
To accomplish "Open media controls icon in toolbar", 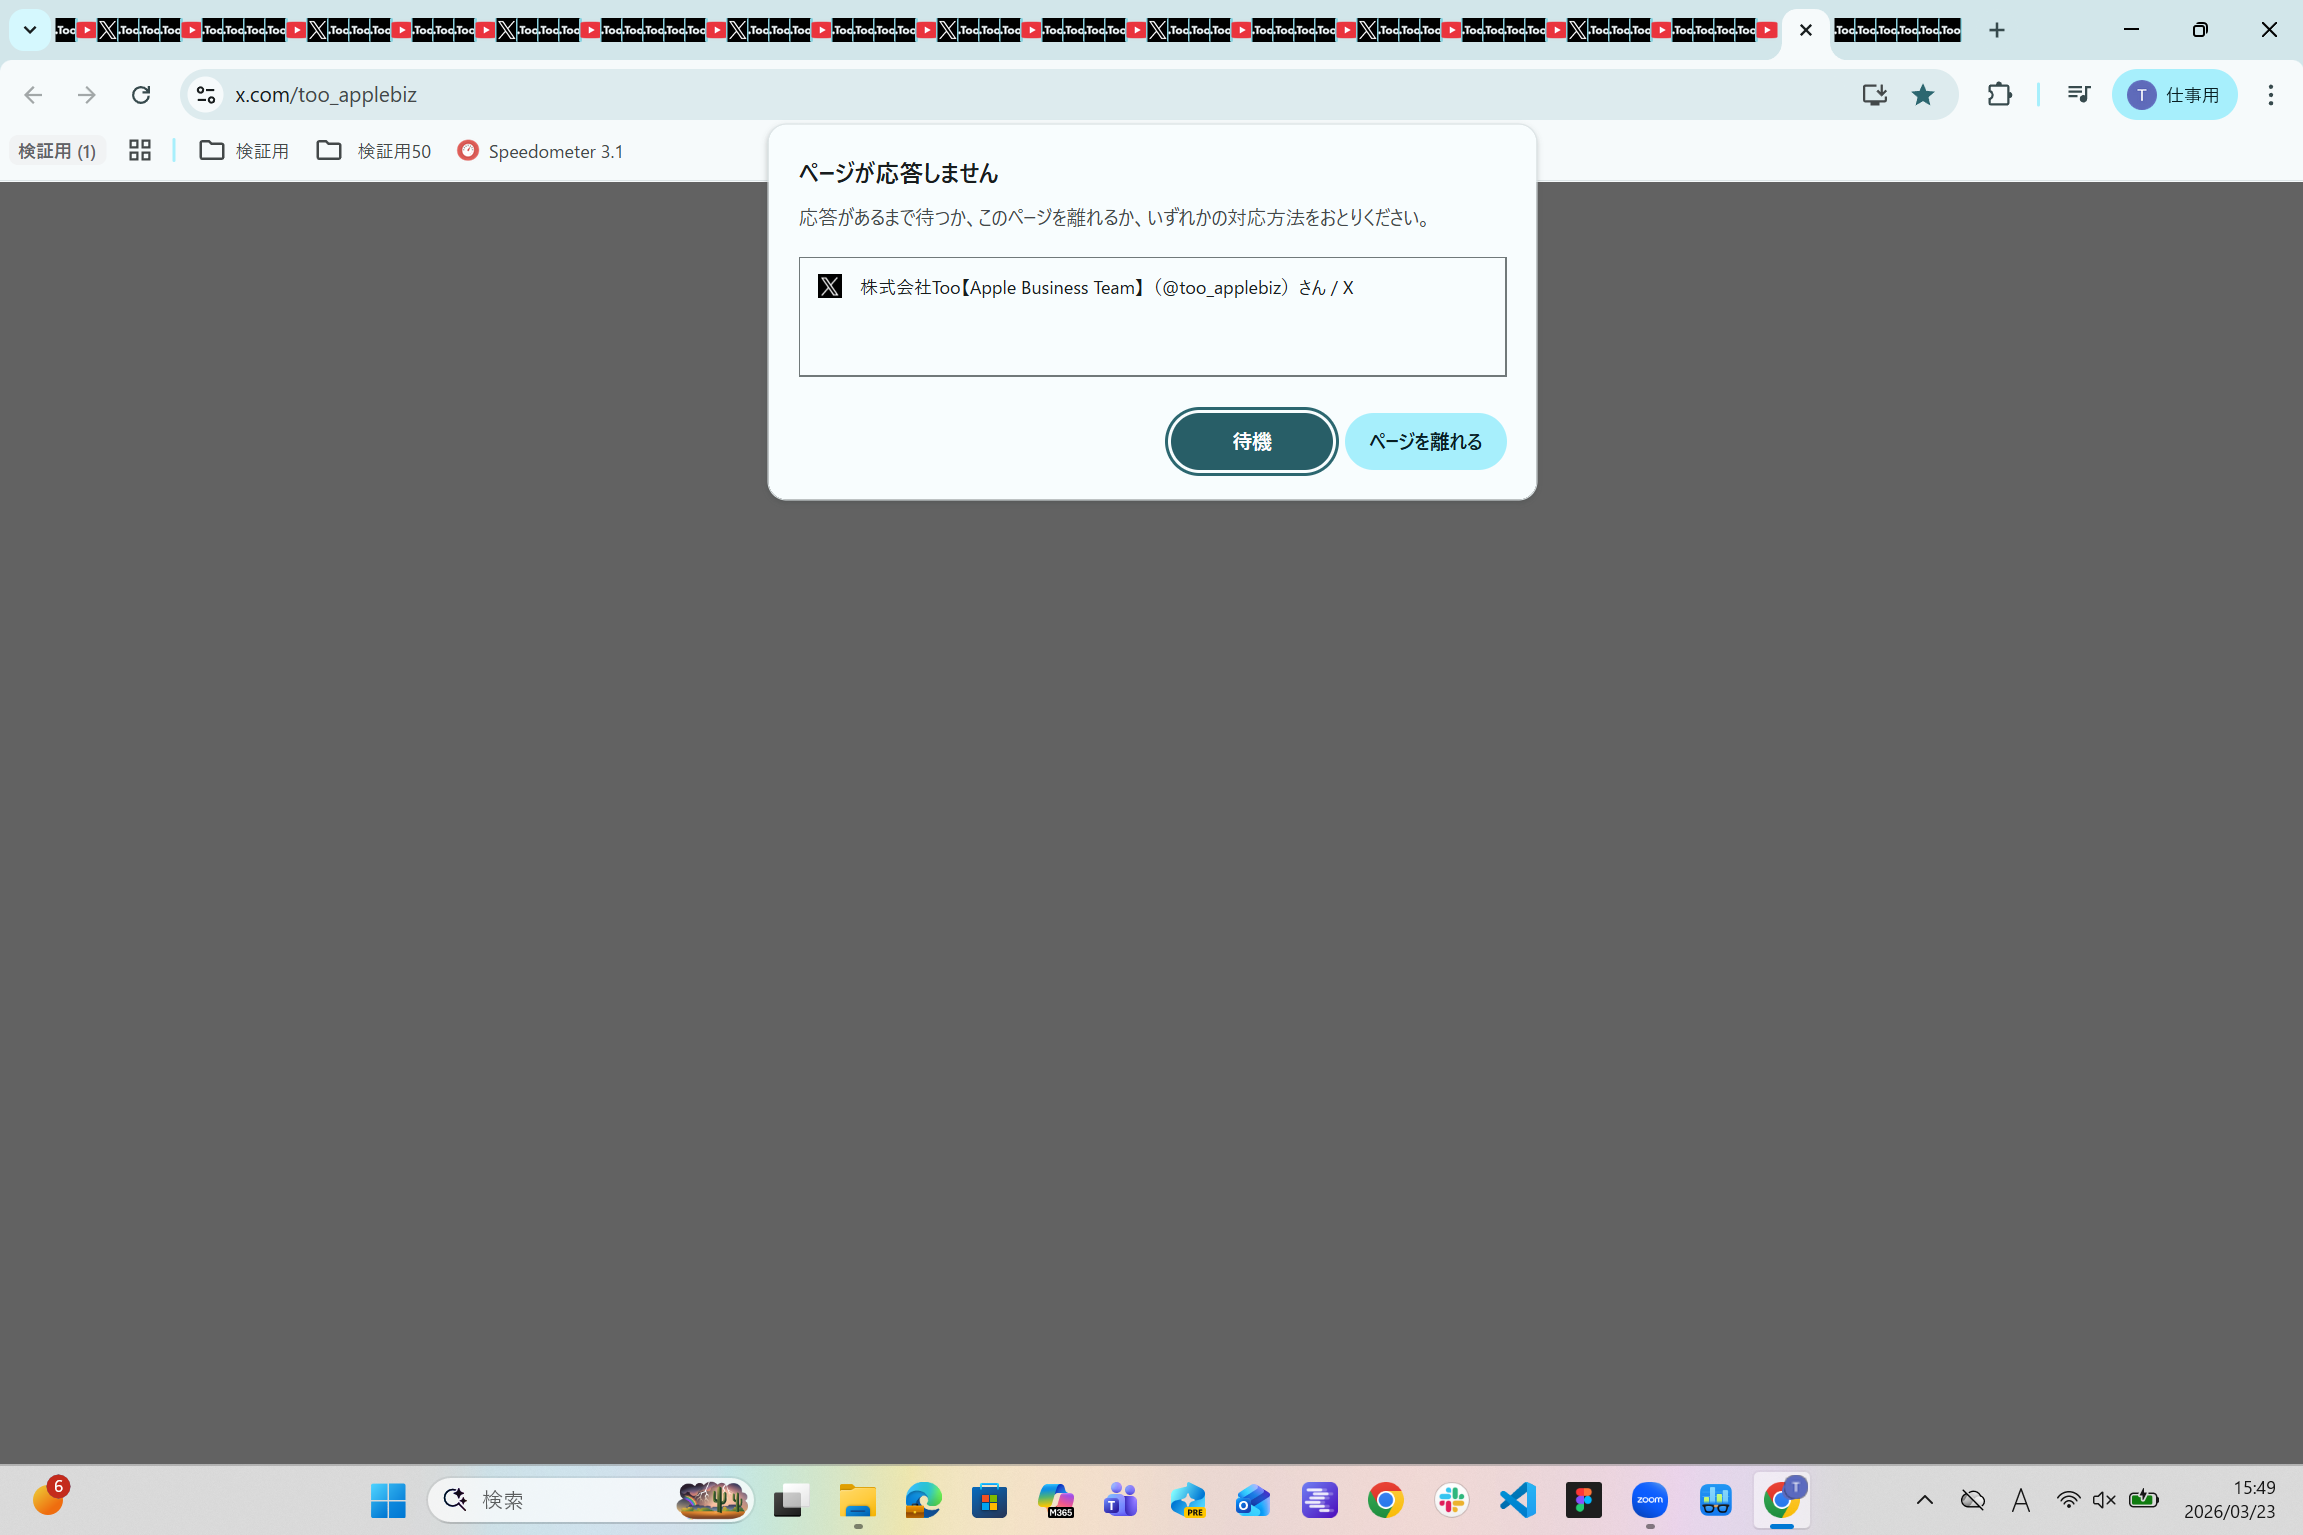I will 2078,95.
